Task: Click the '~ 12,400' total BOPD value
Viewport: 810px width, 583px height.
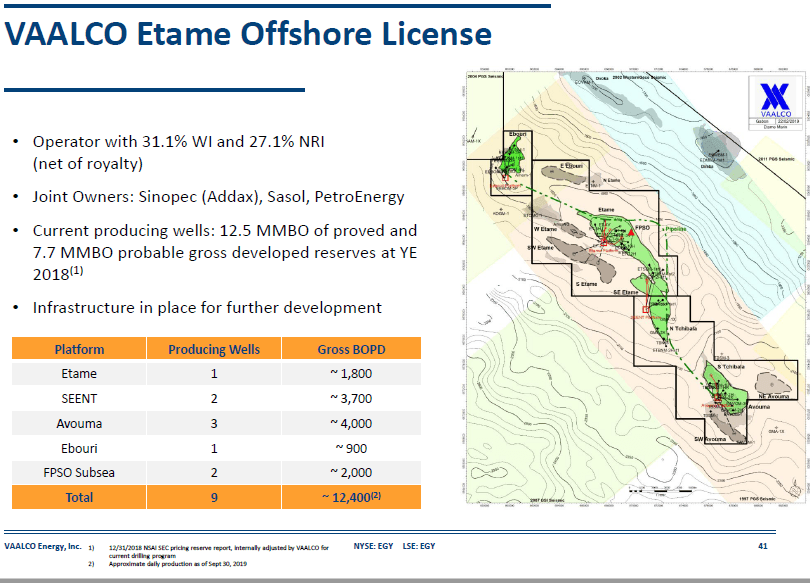Action: point(351,497)
